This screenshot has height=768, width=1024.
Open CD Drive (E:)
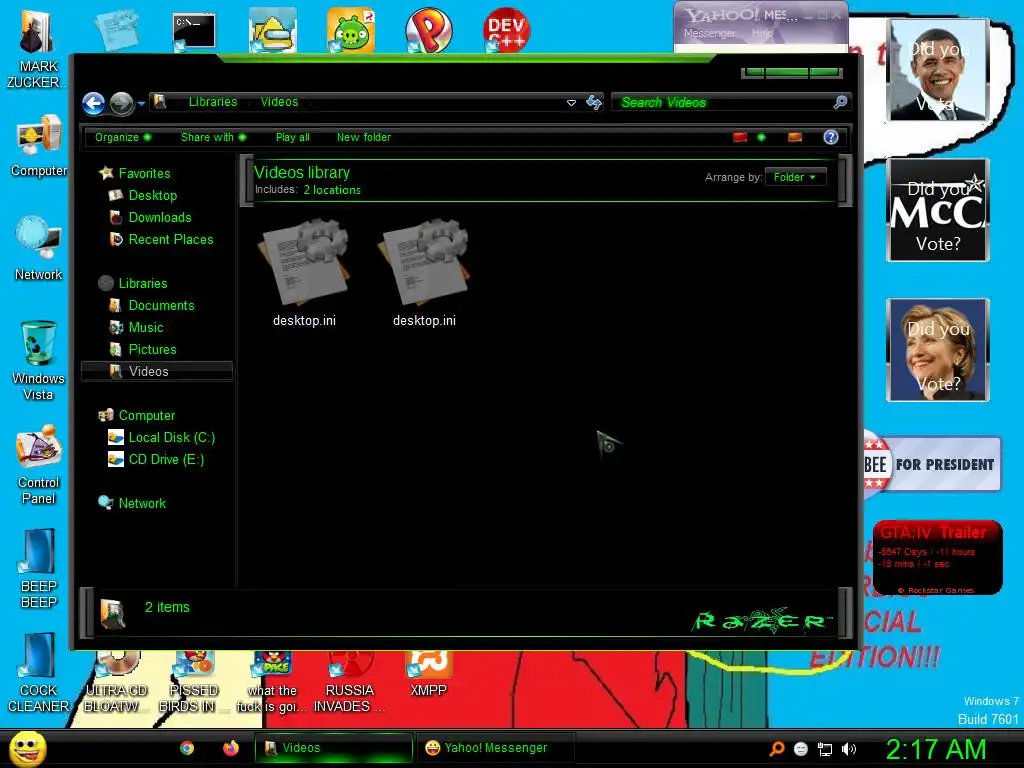[166, 460]
